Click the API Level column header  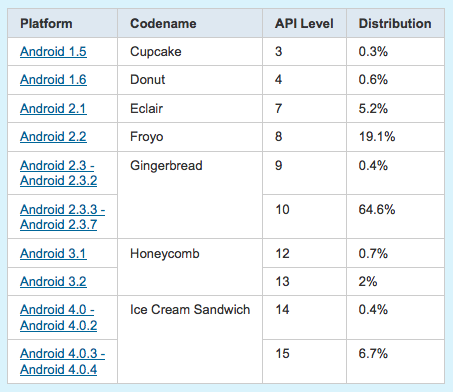304,23
